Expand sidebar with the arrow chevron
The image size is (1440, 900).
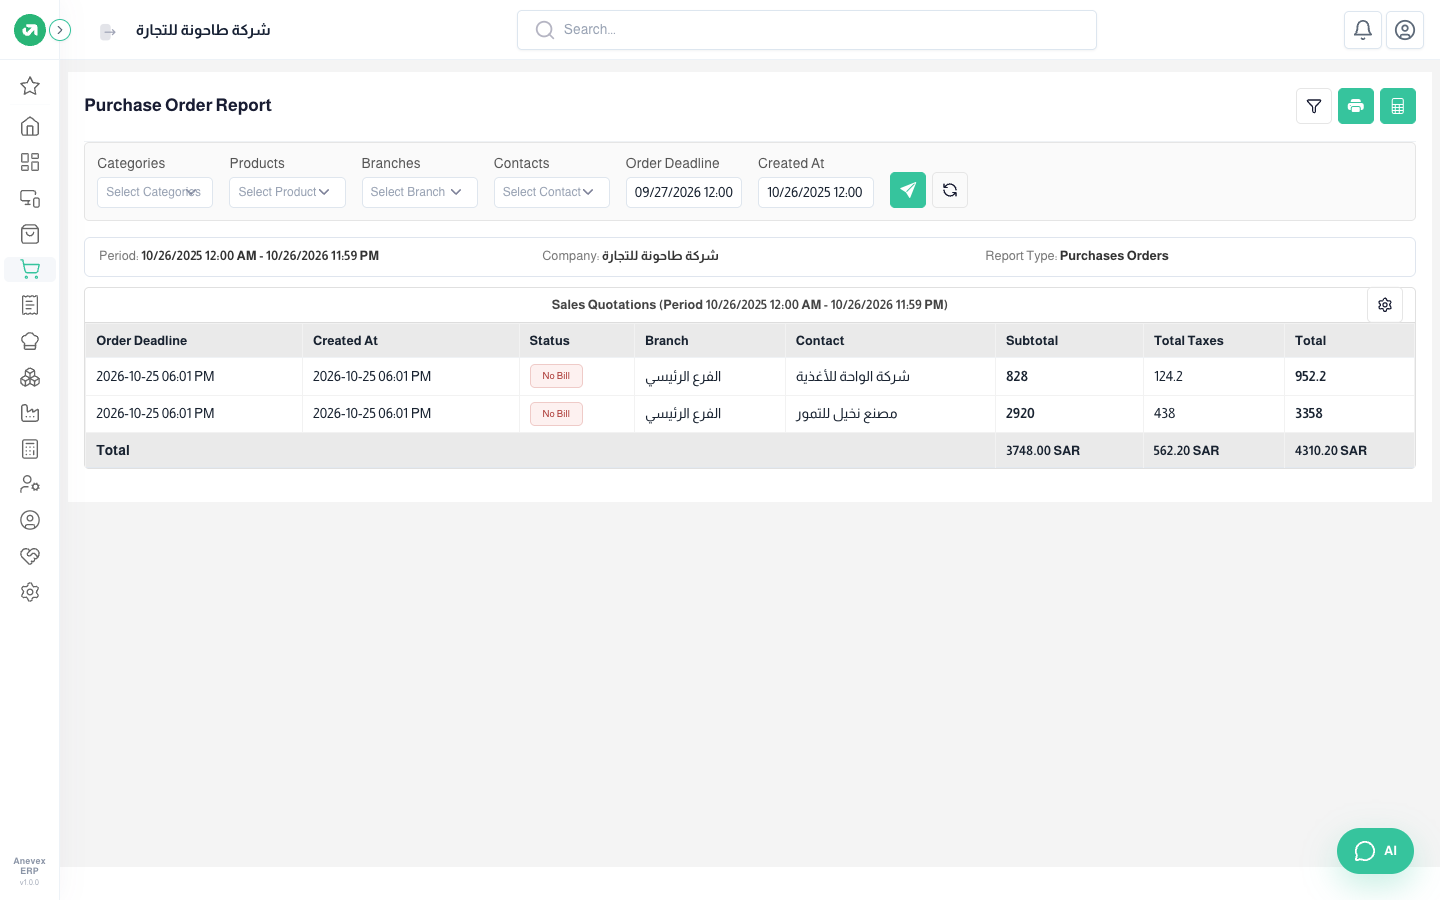60,30
